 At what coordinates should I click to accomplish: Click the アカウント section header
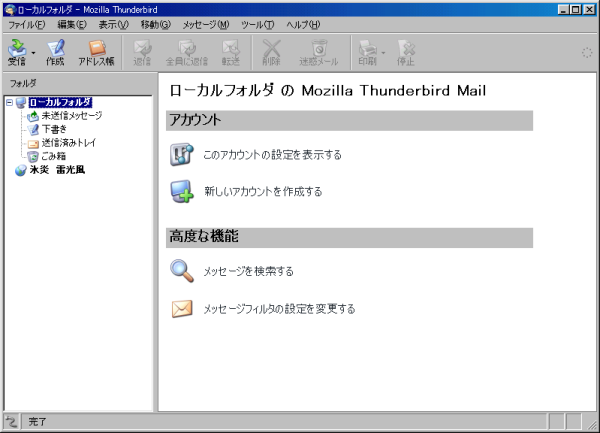[349, 120]
